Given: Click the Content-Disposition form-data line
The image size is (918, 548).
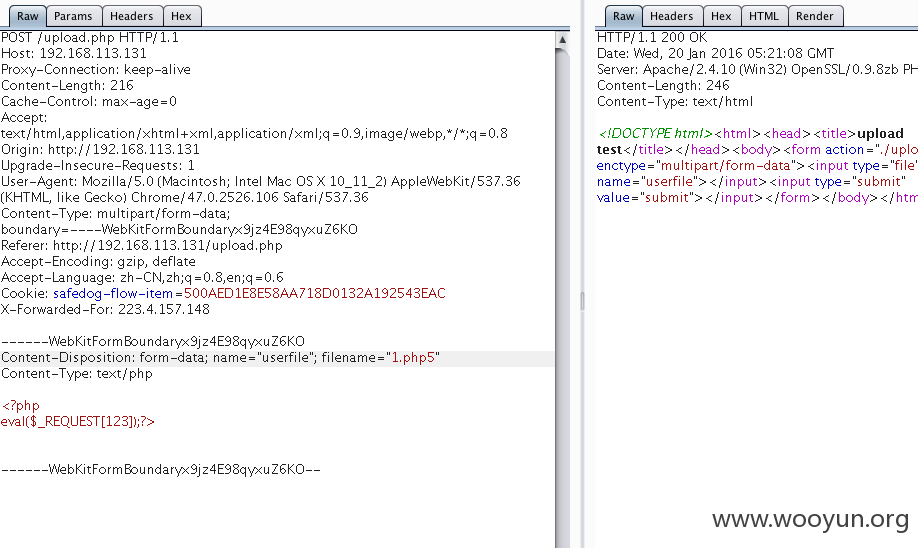Looking at the screenshot, I should [x=220, y=358].
